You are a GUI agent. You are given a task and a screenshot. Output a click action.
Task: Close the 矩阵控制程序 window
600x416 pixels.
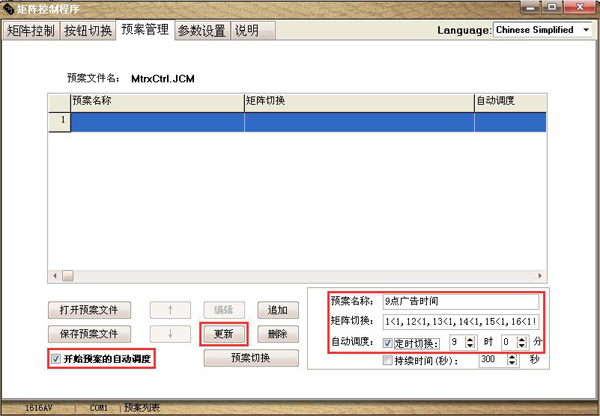click(580, 7)
